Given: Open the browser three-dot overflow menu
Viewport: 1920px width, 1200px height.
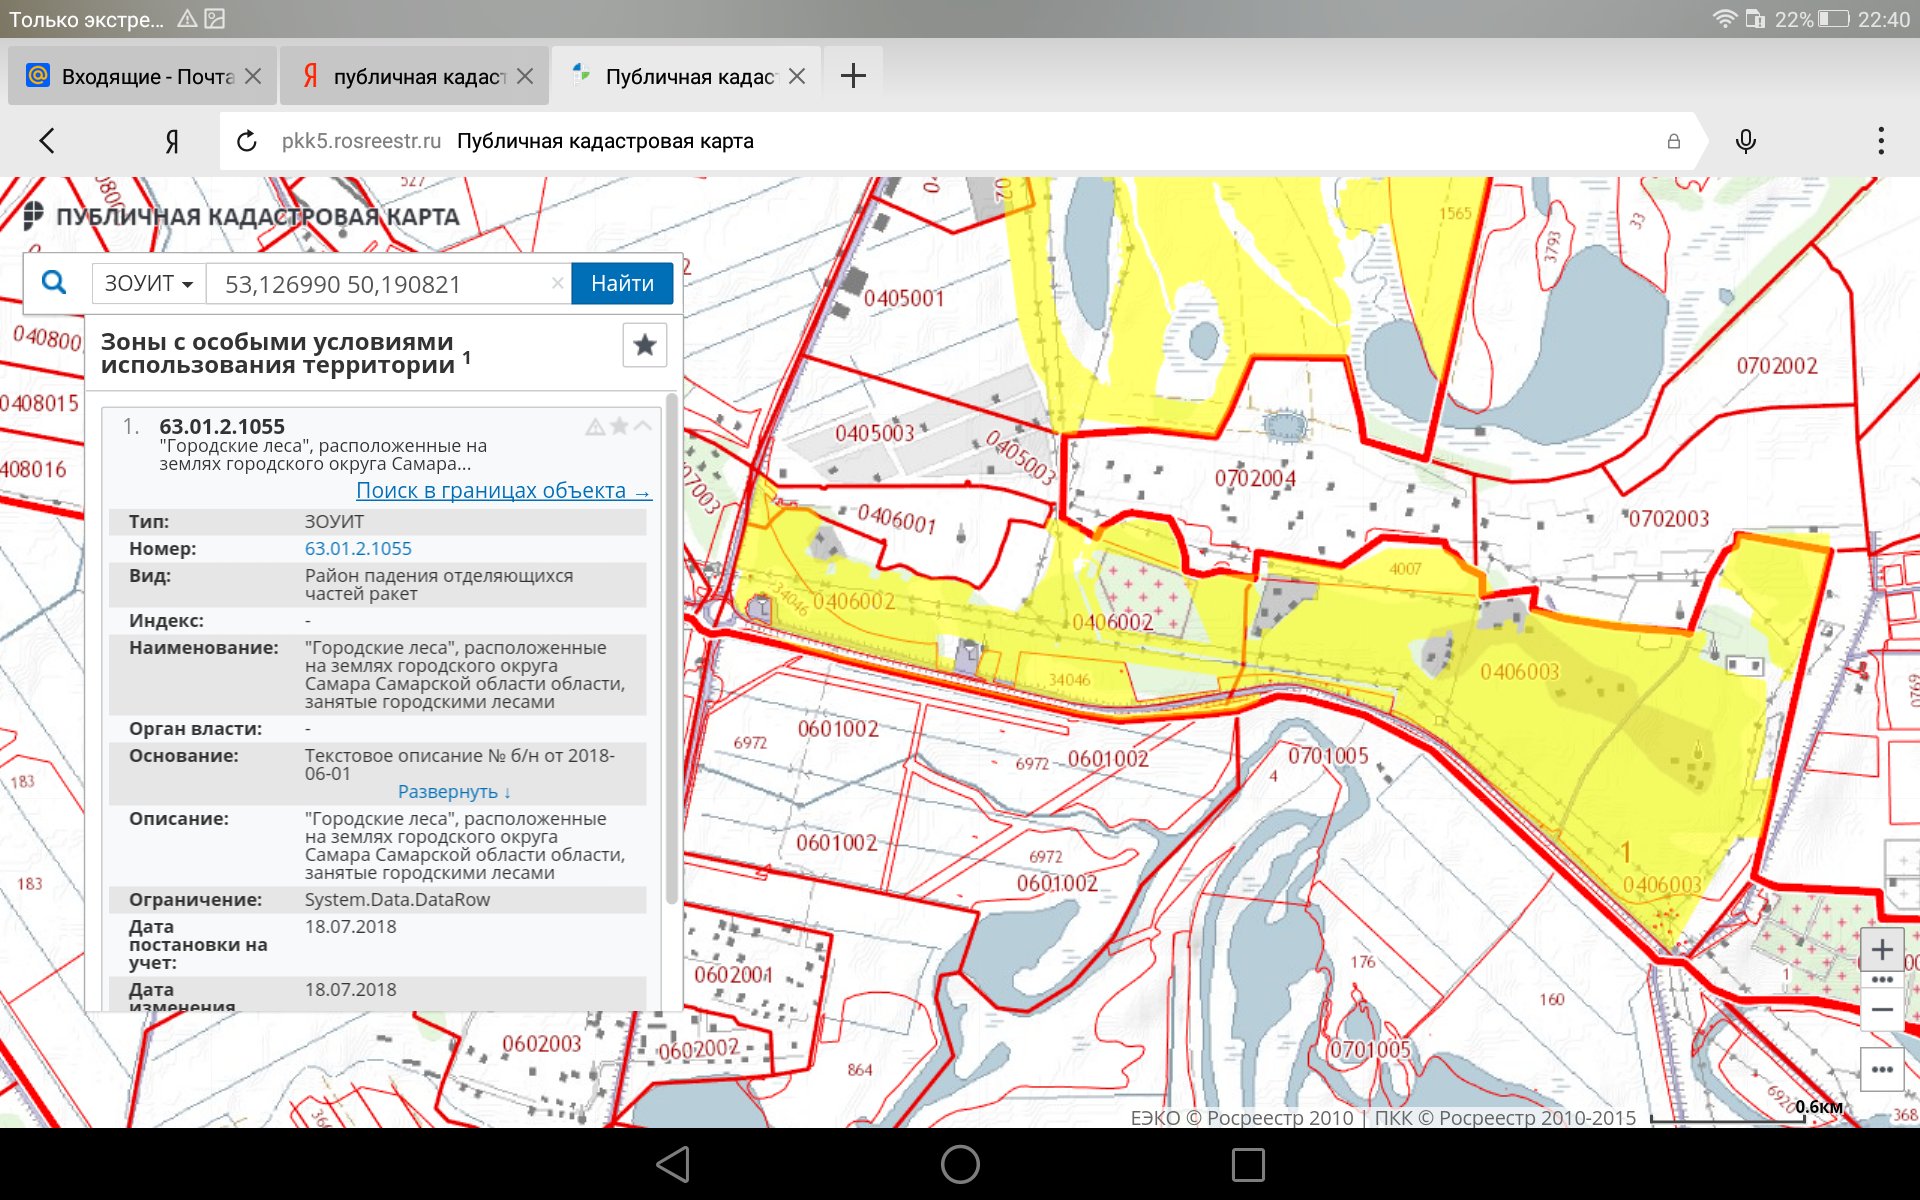Looking at the screenshot, I should (x=1881, y=141).
